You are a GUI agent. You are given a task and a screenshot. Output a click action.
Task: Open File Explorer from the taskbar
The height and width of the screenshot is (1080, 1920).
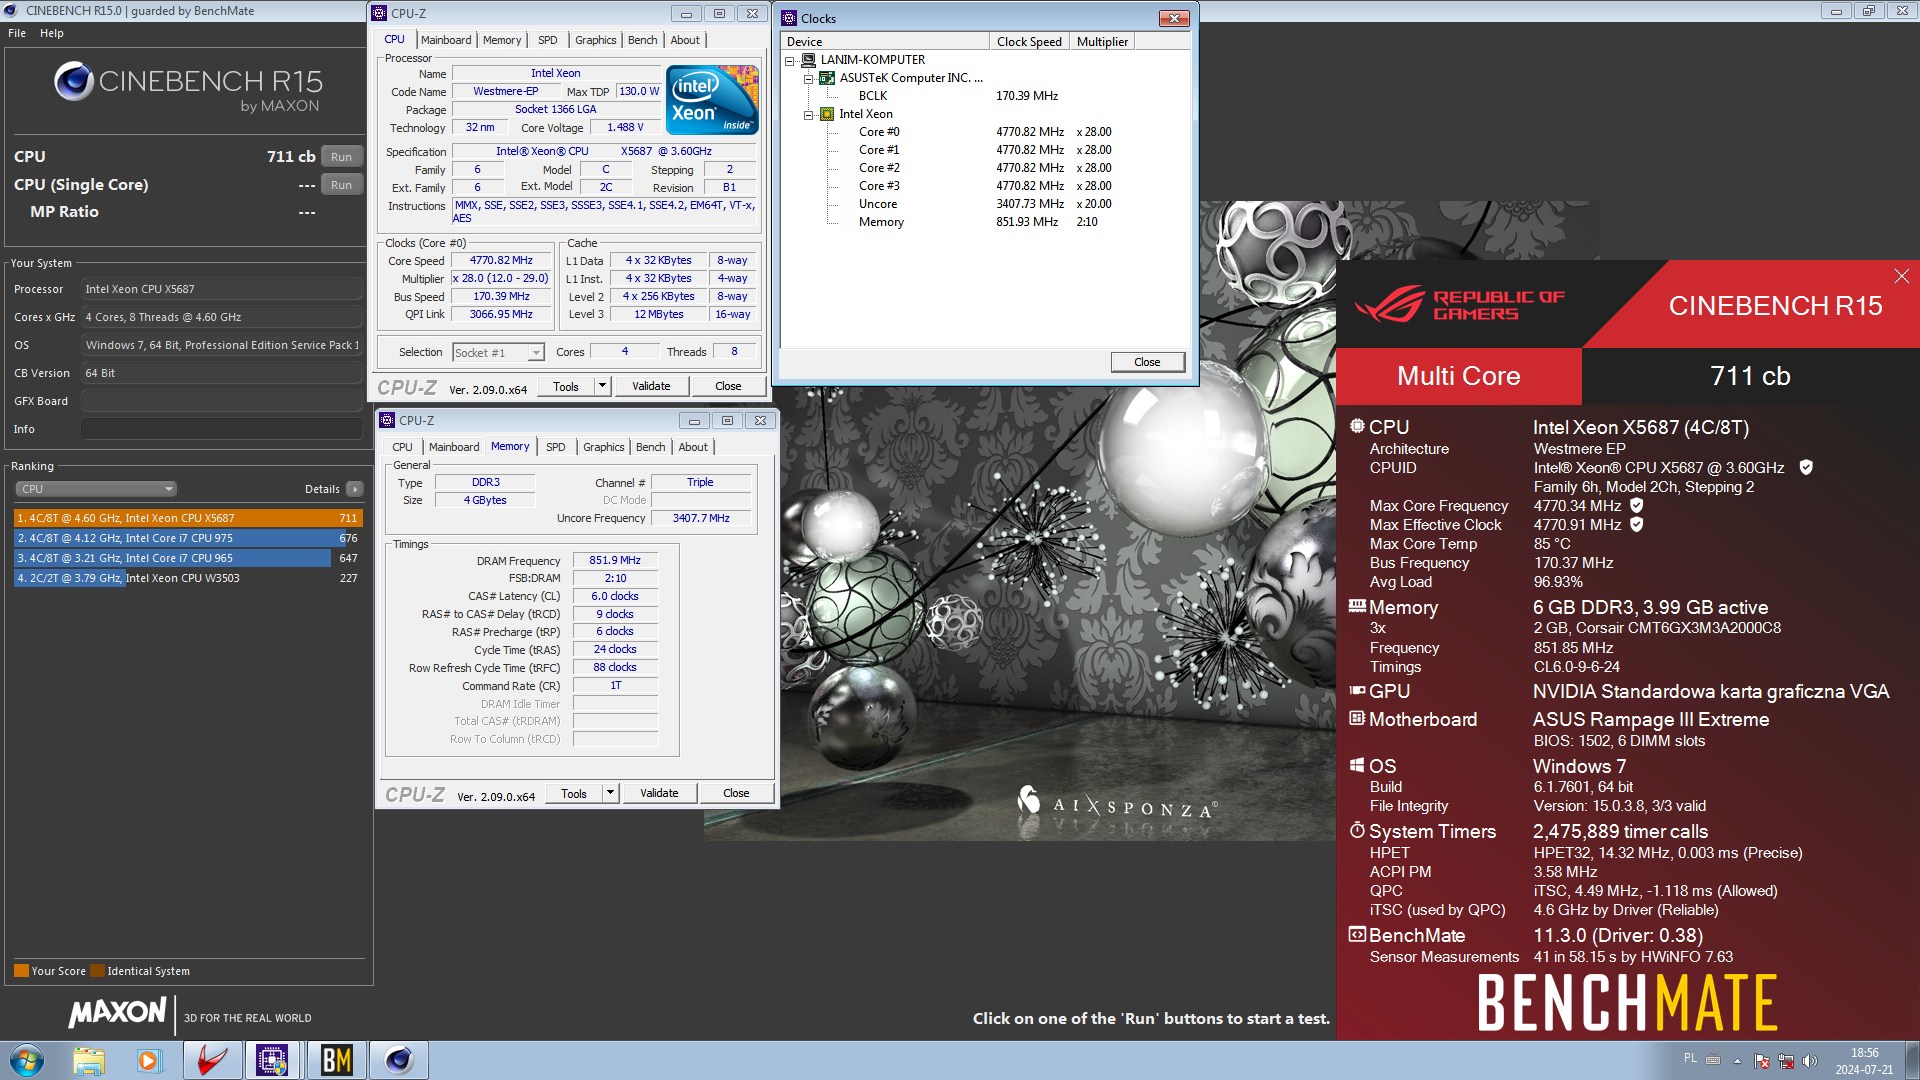(x=89, y=1060)
